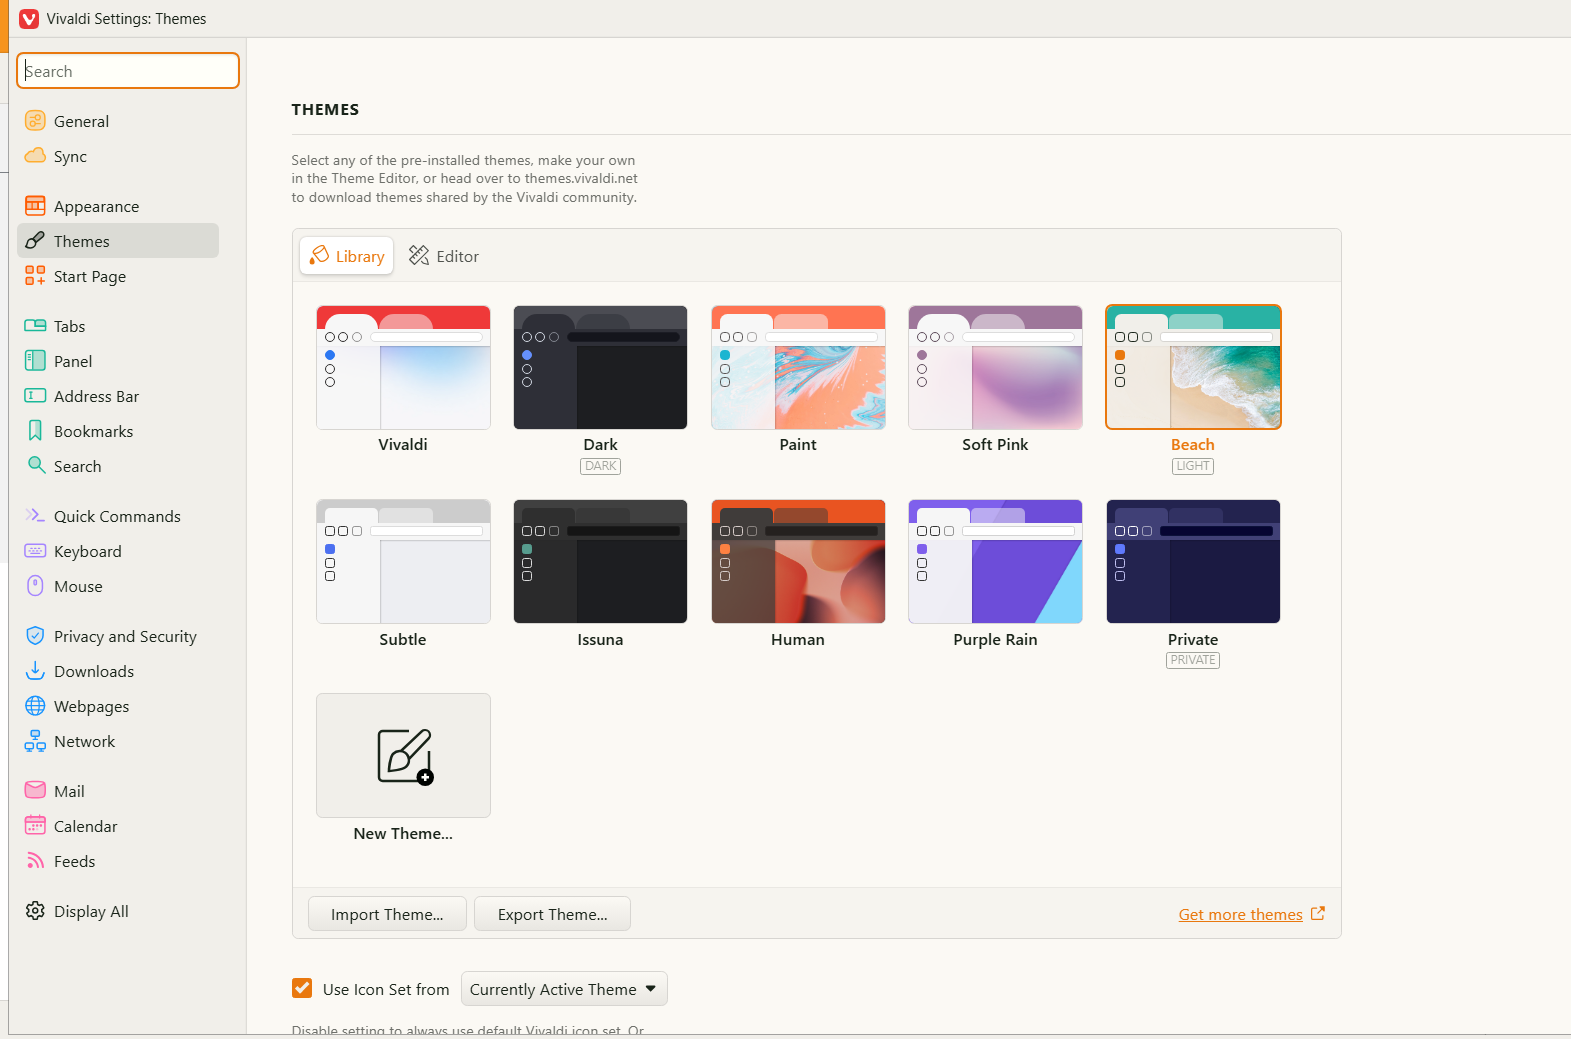Viewport: 1571px width, 1039px height.
Task: Click the Downloads arrow icon
Action: pyautogui.click(x=35, y=671)
